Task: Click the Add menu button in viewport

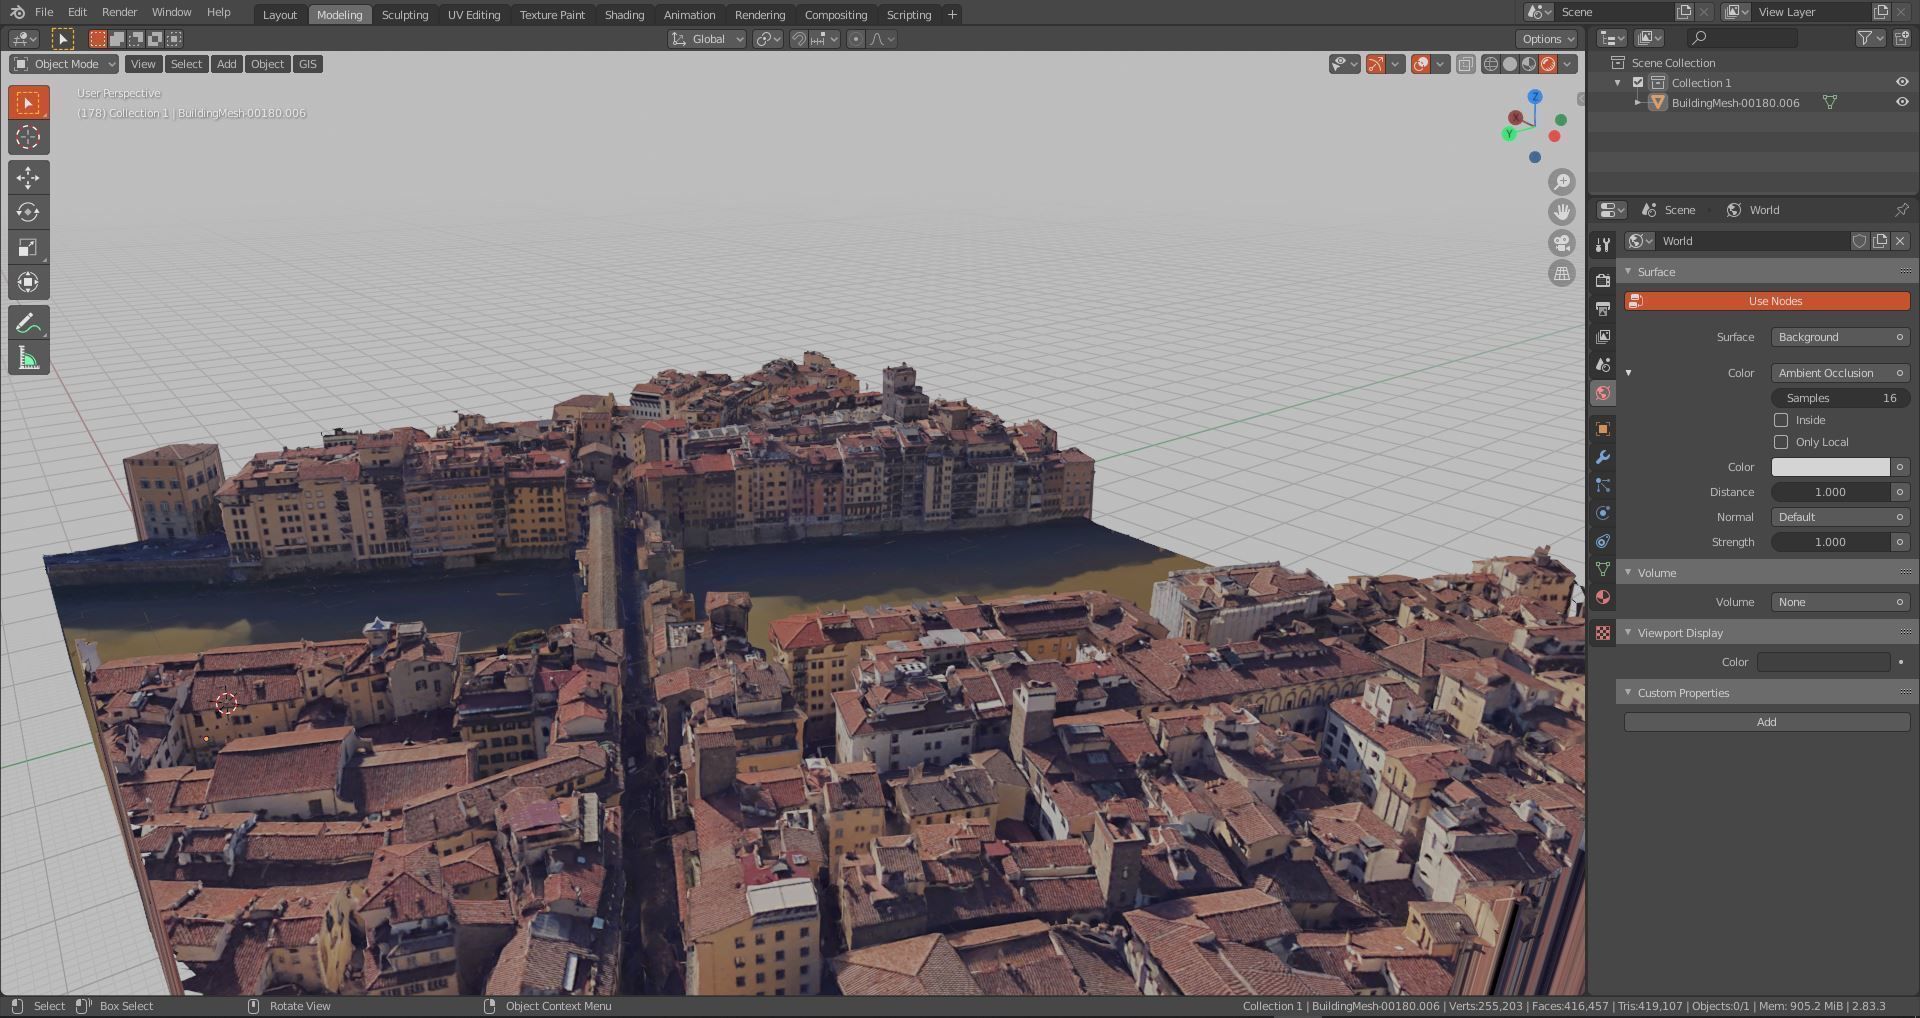Action: click(227, 64)
